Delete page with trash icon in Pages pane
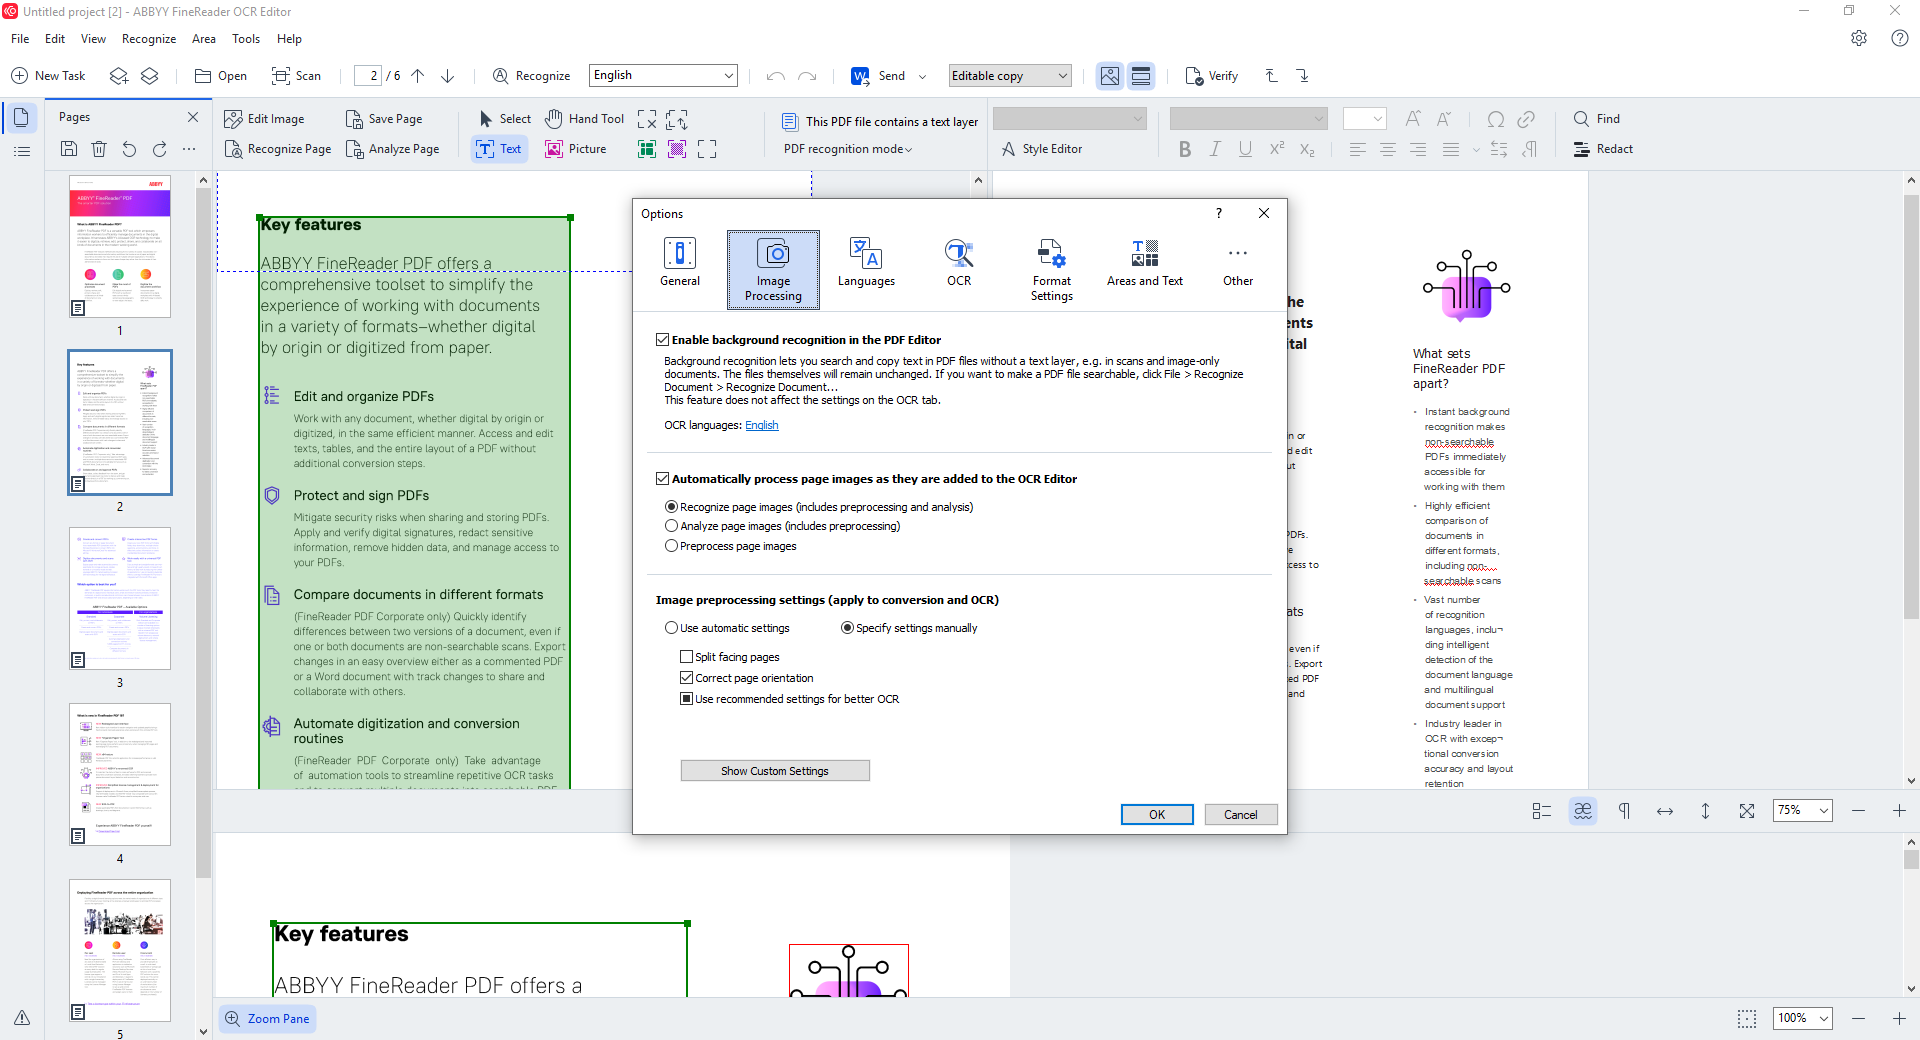1920x1040 pixels. [99, 149]
